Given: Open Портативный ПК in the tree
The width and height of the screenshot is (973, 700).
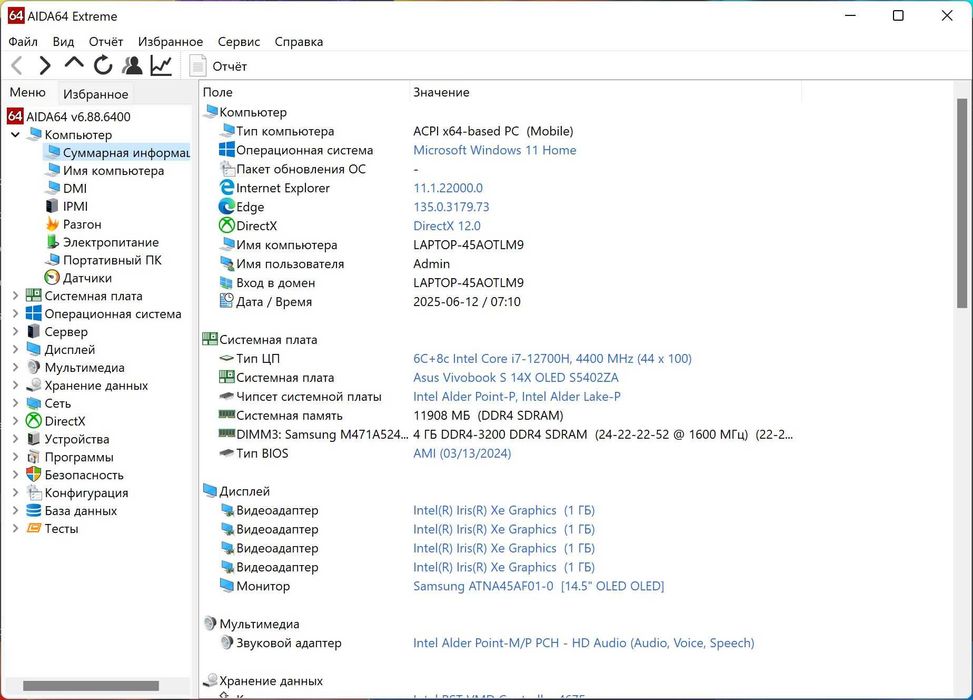Looking at the screenshot, I should coord(112,260).
